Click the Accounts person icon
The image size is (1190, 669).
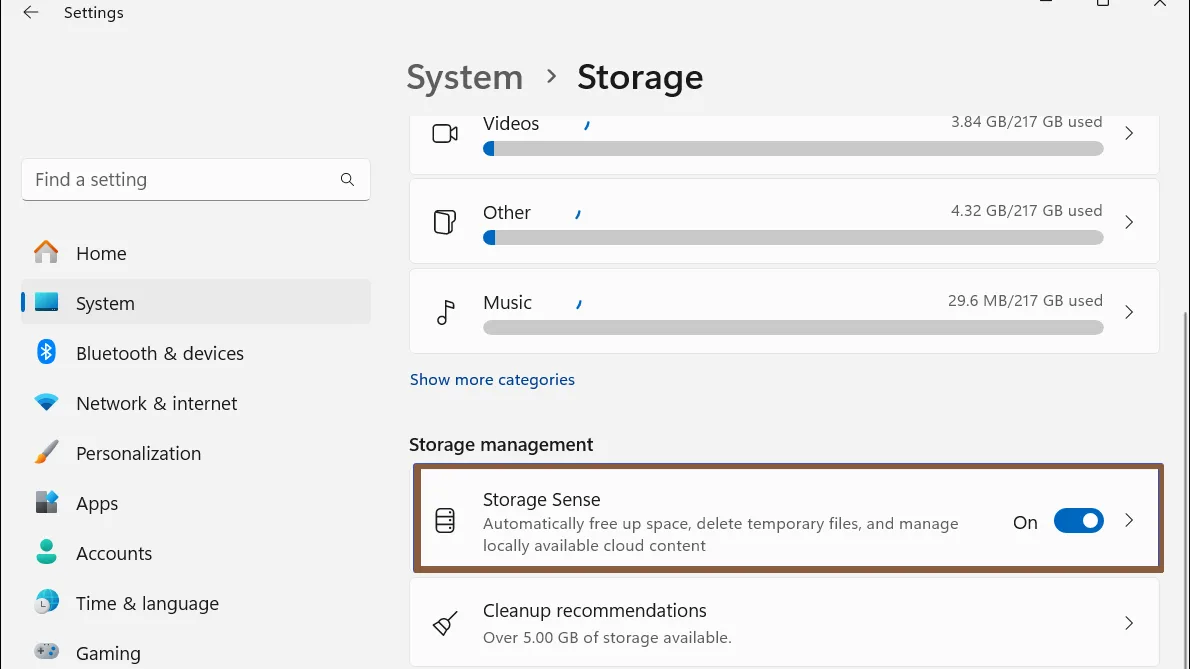click(x=46, y=552)
